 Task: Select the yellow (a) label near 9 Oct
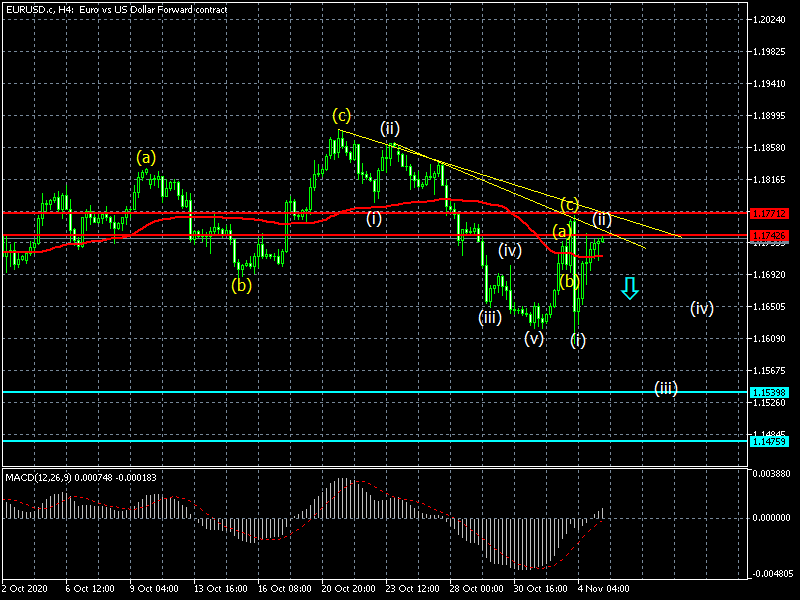point(146,157)
